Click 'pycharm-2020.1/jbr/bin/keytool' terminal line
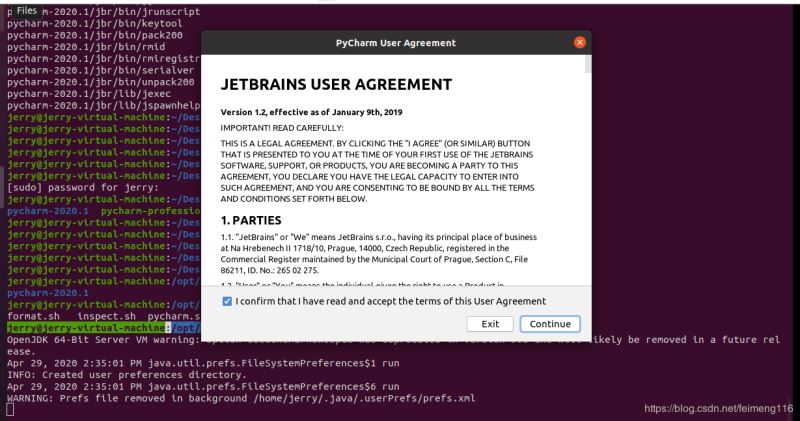The image size is (800, 421). [x=95, y=23]
